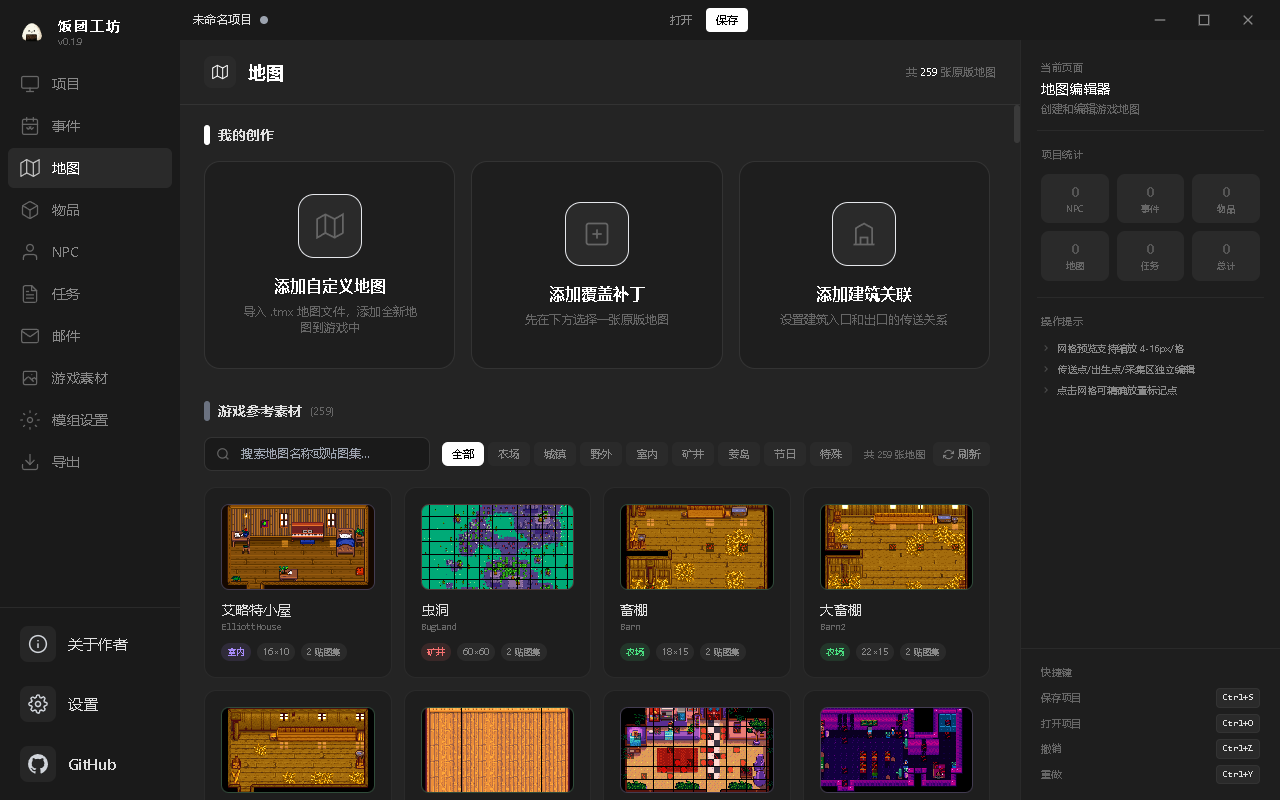Screen dimensions: 1280x800
Task: Open the 项目 sidebar section
Action: [x=90, y=84]
